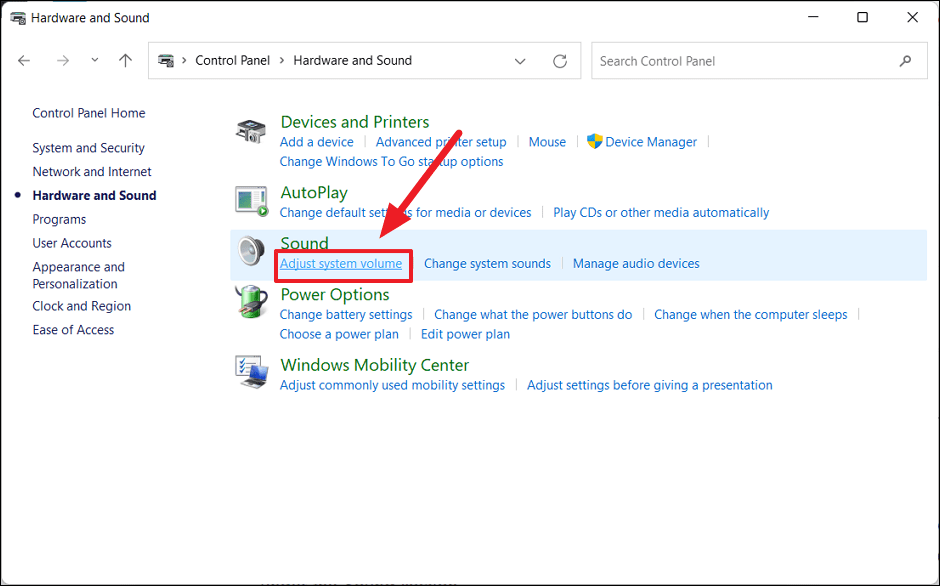Screen dimensions: 940x586
Task: Click Change default settings for media or devices
Action: click(405, 213)
